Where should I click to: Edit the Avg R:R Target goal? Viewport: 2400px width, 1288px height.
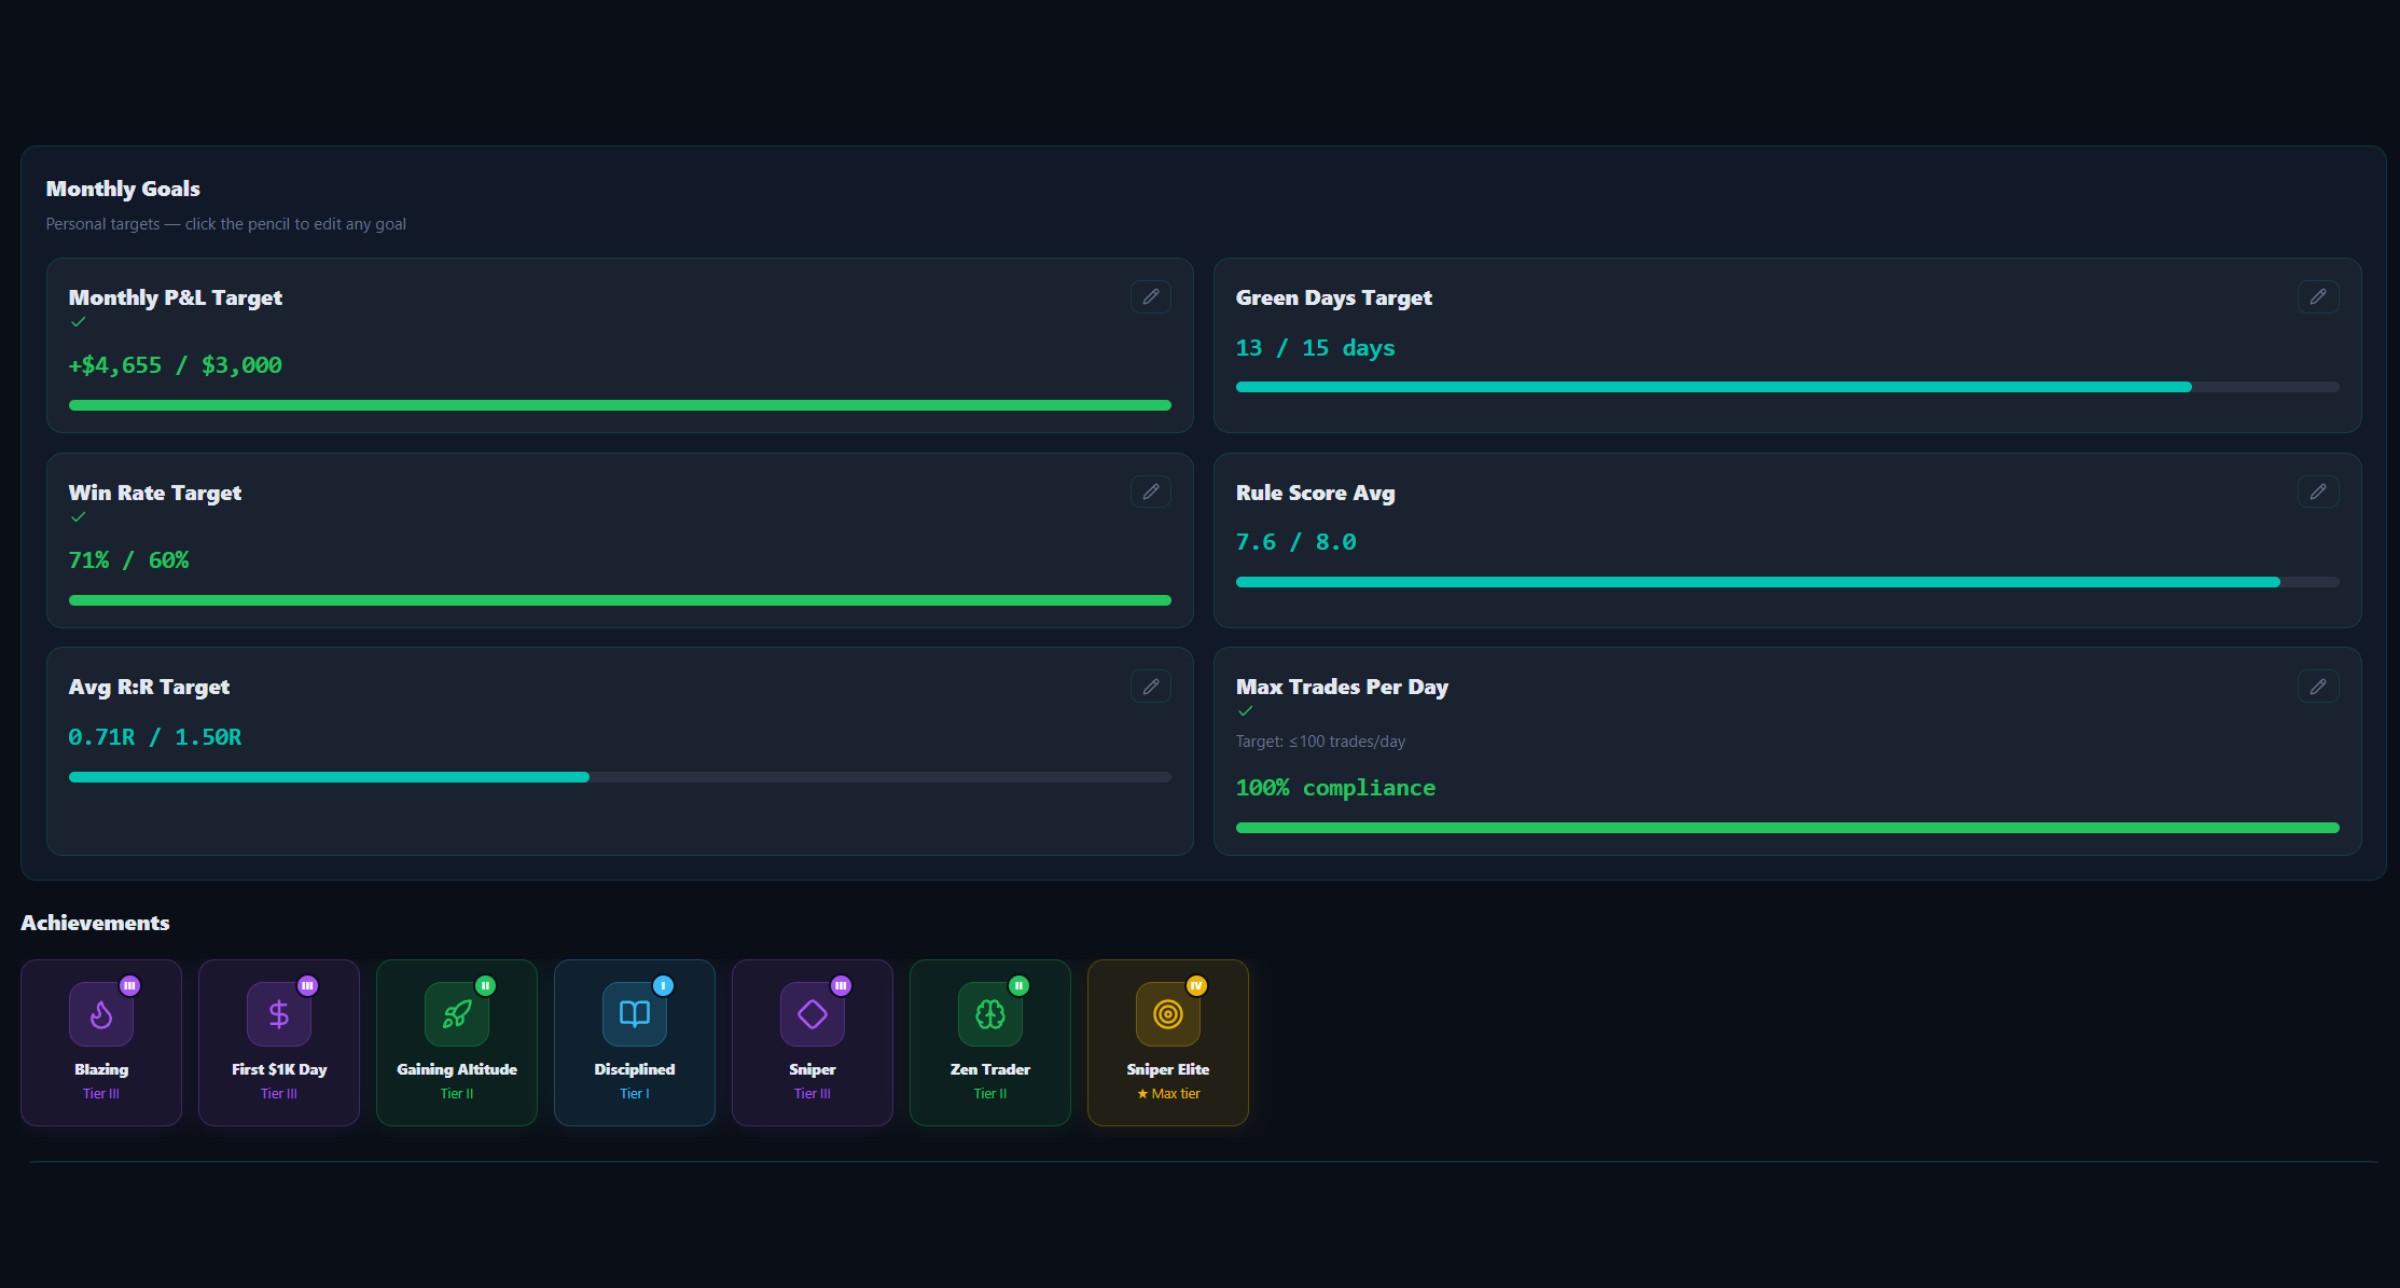click(x=1151, y=687)
